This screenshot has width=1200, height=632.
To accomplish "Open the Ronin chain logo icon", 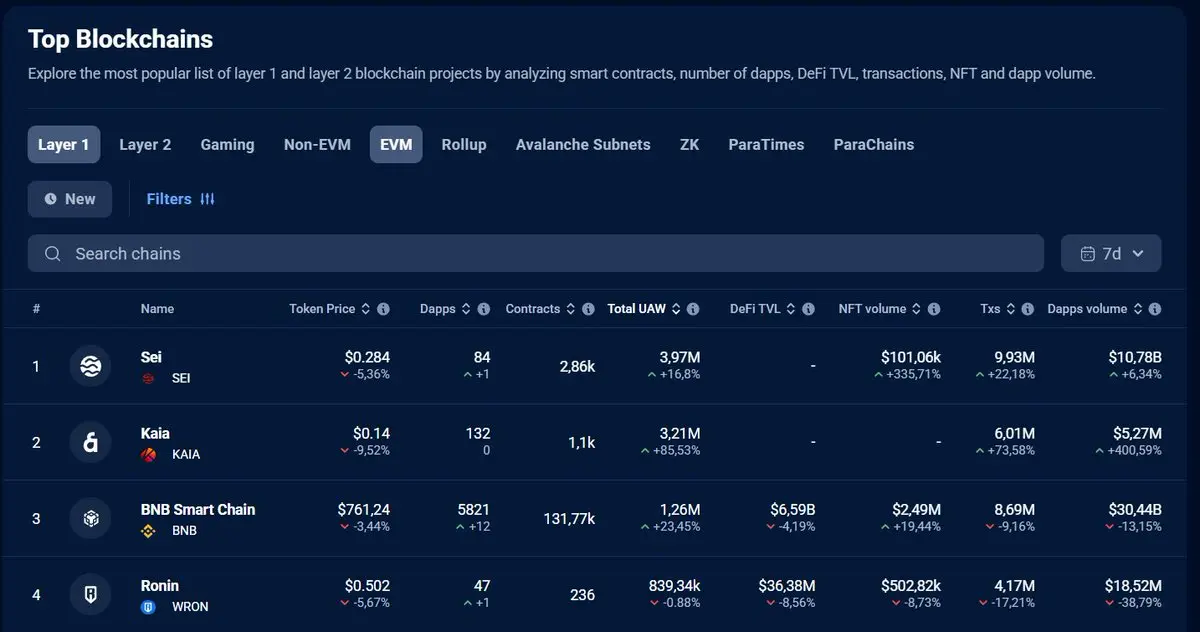I will 90,594.
